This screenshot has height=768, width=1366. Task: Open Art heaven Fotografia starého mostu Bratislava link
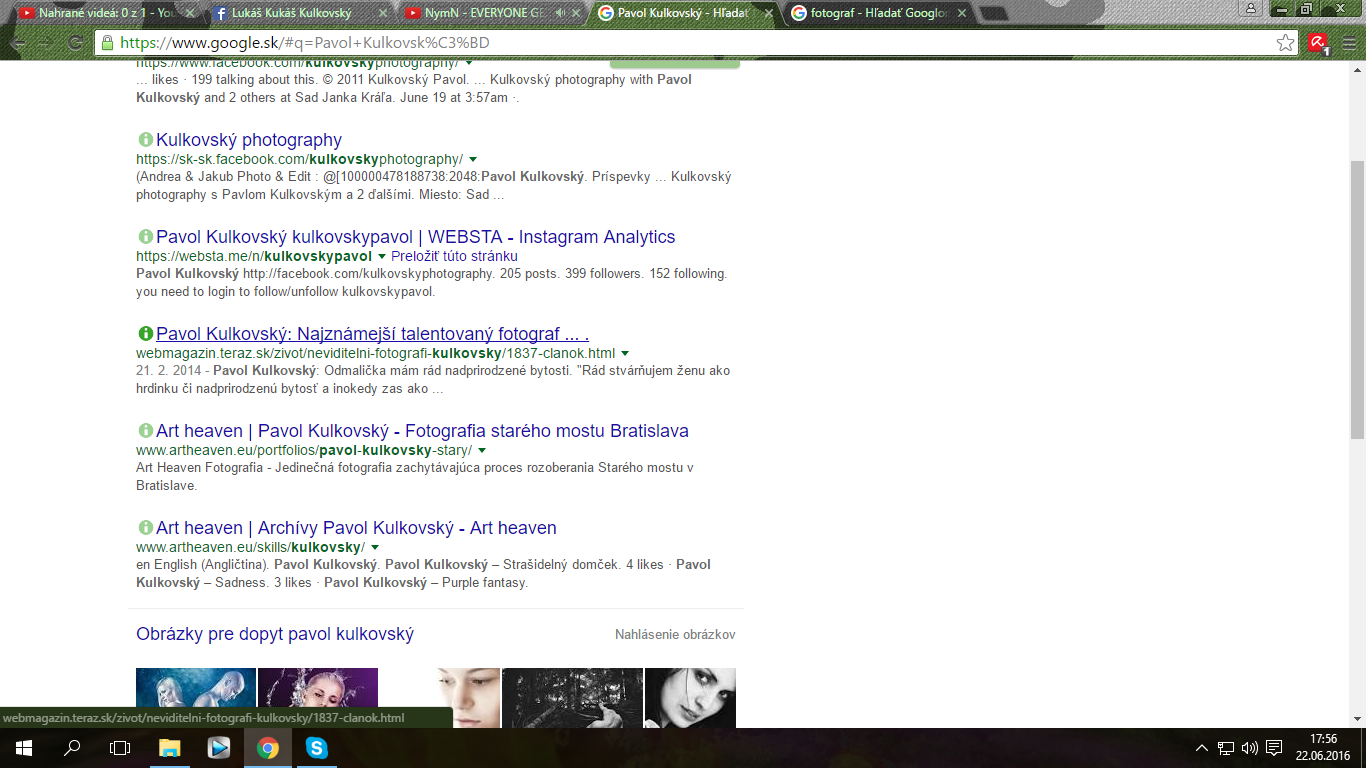(x=422, y=431)
